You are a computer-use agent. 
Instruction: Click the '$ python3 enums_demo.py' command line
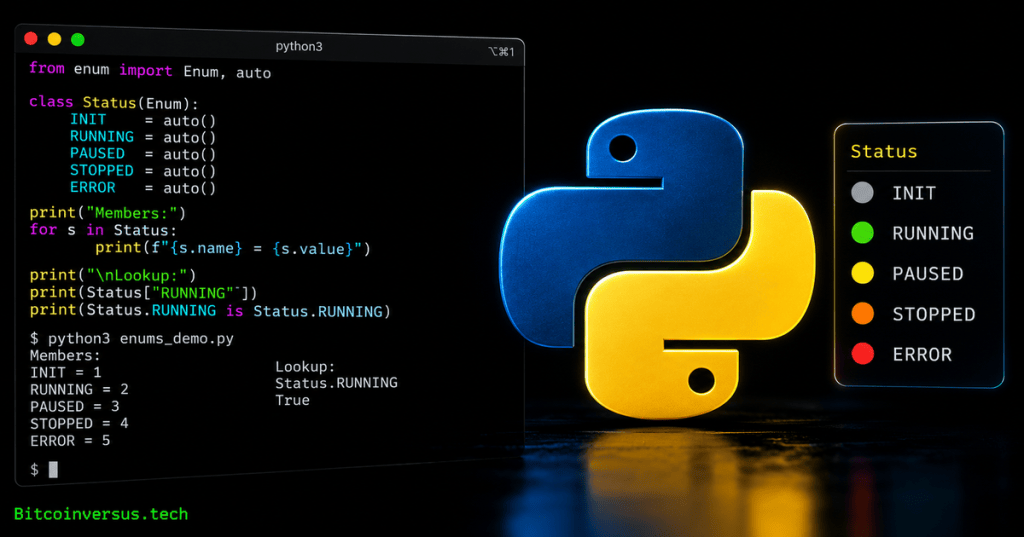pyautogui.click(x=132, y=338)
